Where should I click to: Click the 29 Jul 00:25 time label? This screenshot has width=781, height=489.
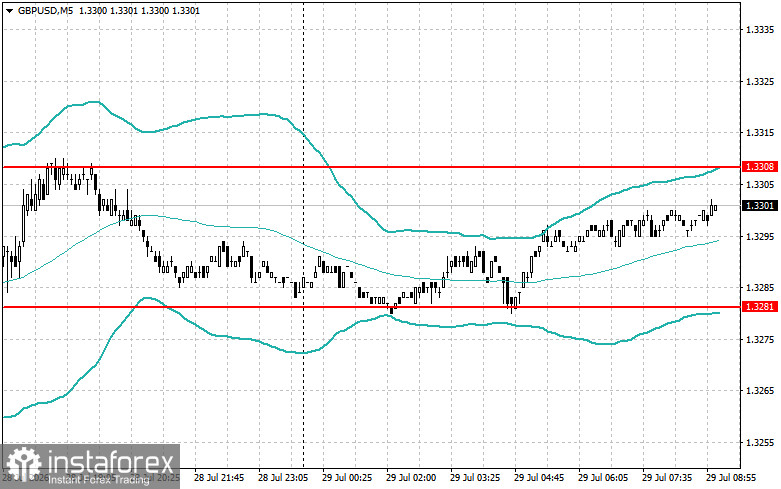(x=347, y=478)
